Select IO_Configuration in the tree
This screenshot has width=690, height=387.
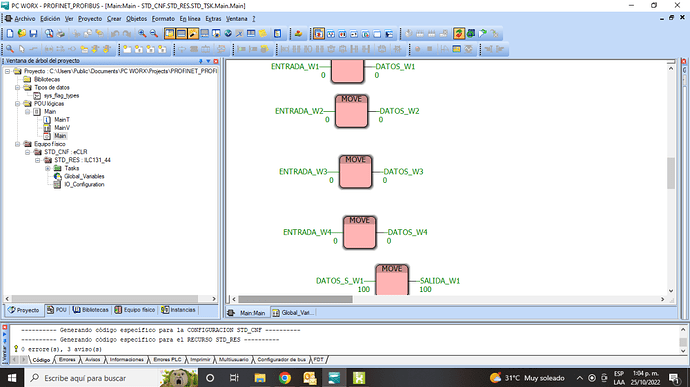coord(84,184)
